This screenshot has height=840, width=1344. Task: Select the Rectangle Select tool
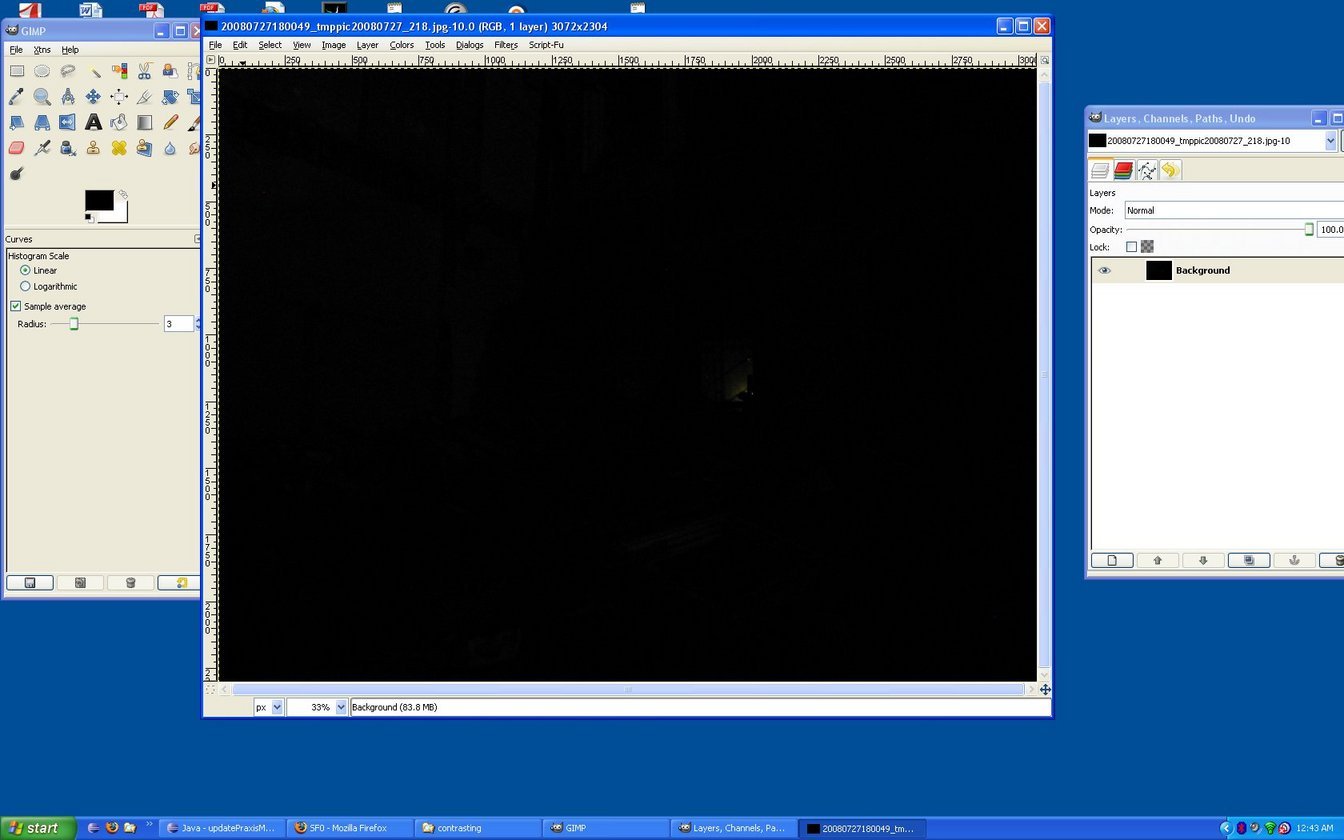(x=16, y=71)
